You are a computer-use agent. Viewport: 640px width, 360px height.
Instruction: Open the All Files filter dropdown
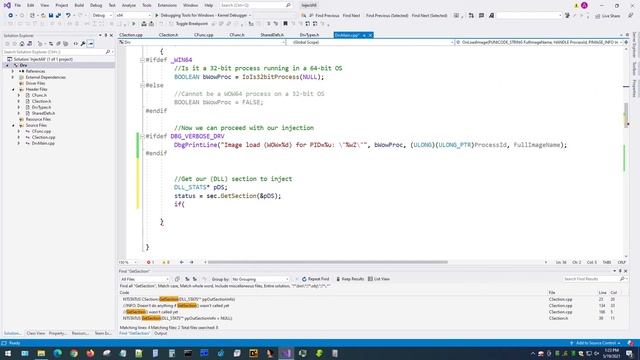click(x=144, y=279)
